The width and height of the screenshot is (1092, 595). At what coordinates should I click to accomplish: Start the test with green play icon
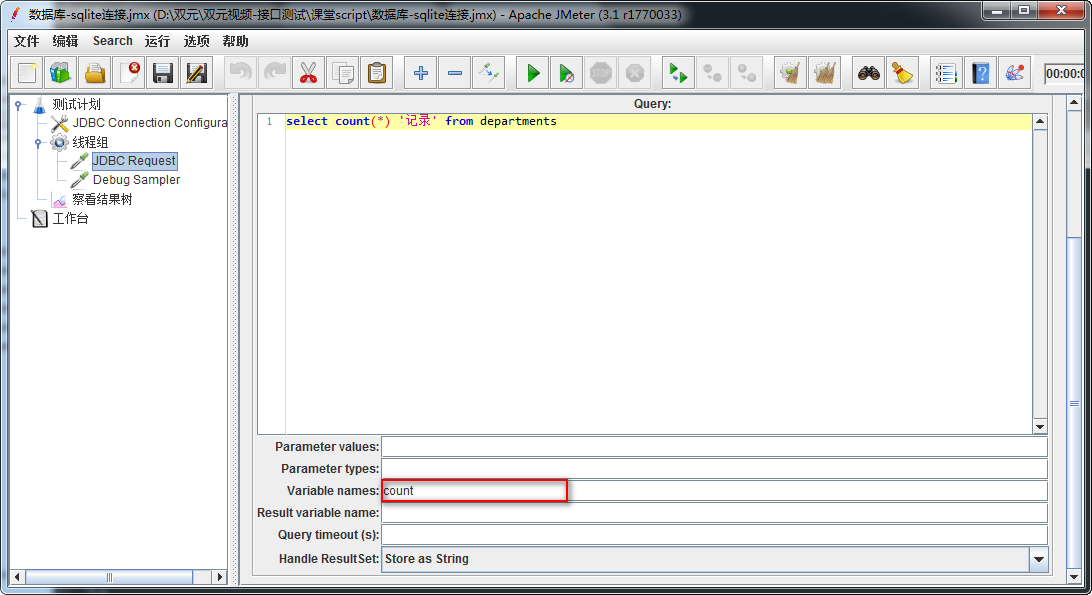(x=533, y=73)
